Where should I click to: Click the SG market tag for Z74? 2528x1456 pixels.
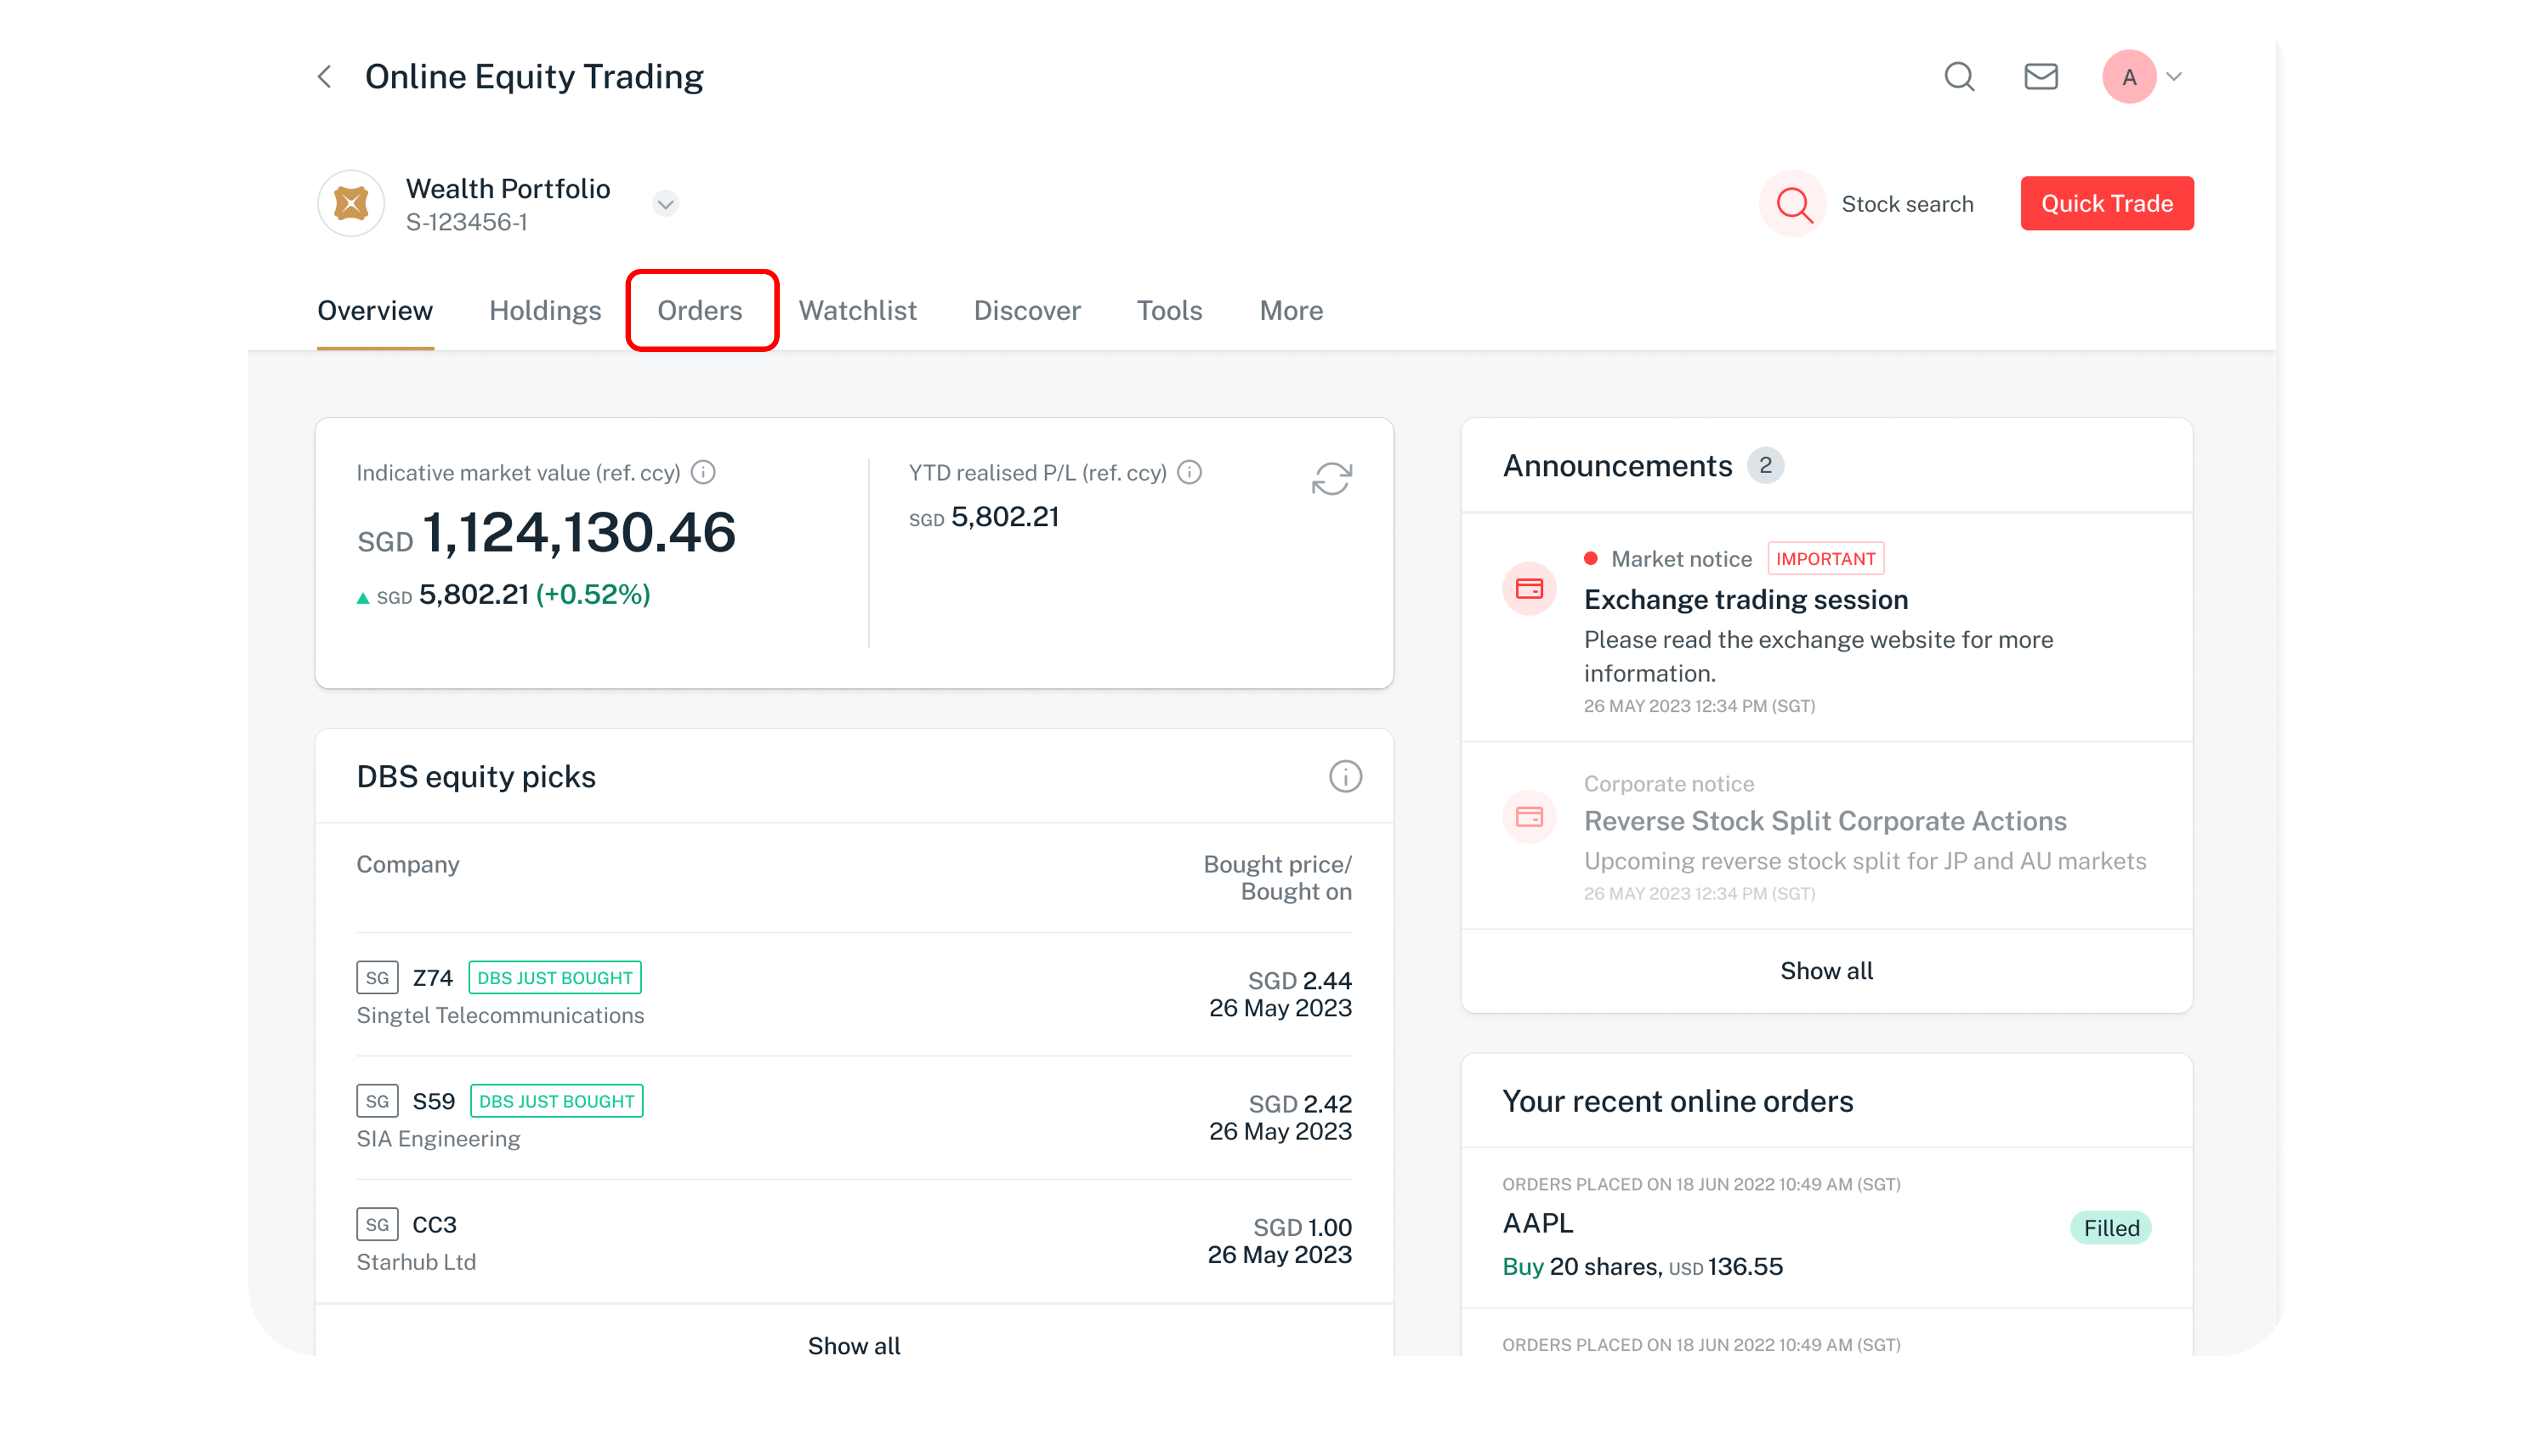click(x=377, y=977)
